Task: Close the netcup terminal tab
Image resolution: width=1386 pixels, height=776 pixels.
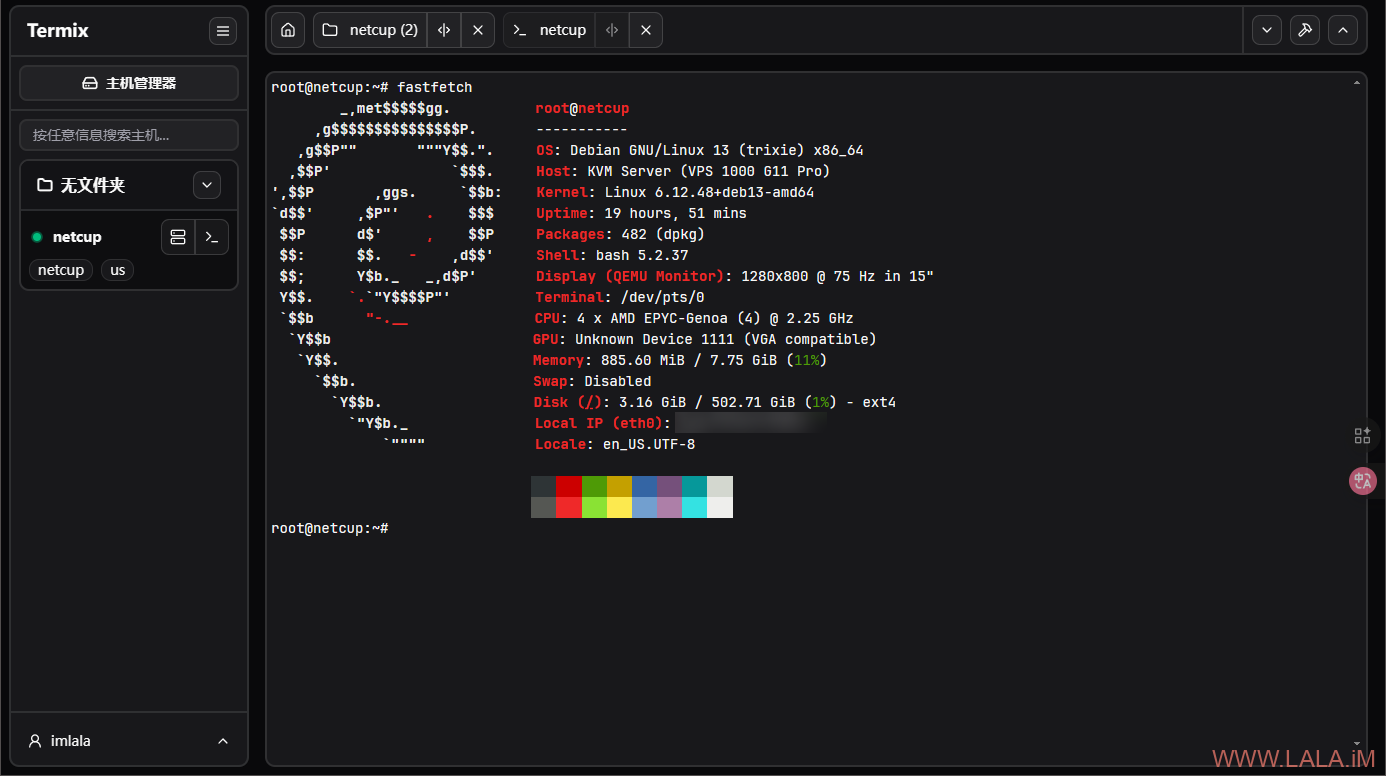Action: click(x=646, y=30)
